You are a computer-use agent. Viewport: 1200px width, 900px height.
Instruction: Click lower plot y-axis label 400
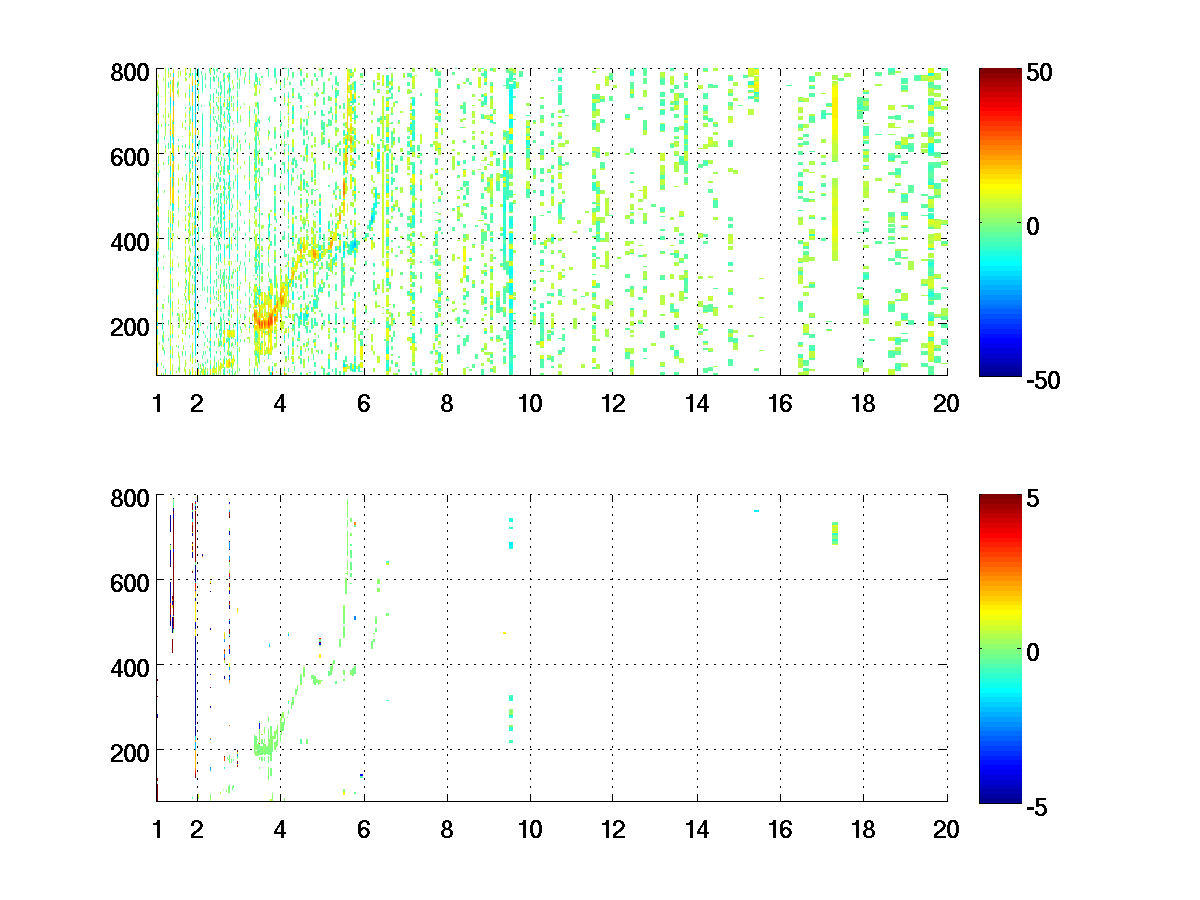[x=131, y=666]
